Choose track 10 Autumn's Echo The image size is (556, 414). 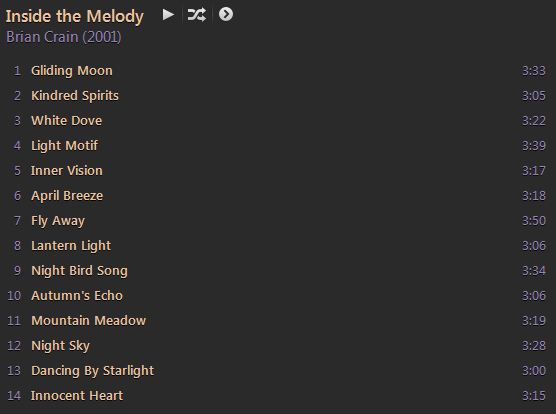(278, 296)
